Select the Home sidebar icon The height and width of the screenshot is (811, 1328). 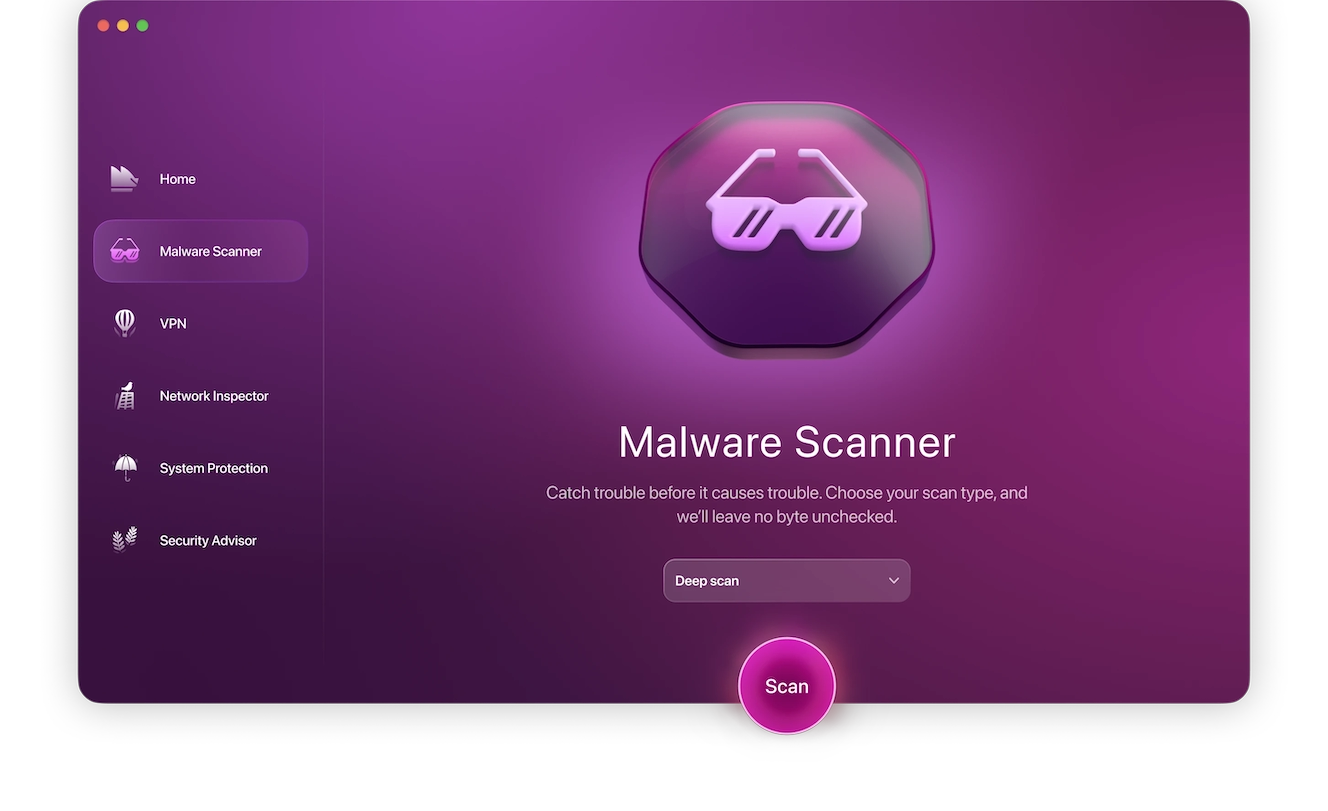pos(124,178)
